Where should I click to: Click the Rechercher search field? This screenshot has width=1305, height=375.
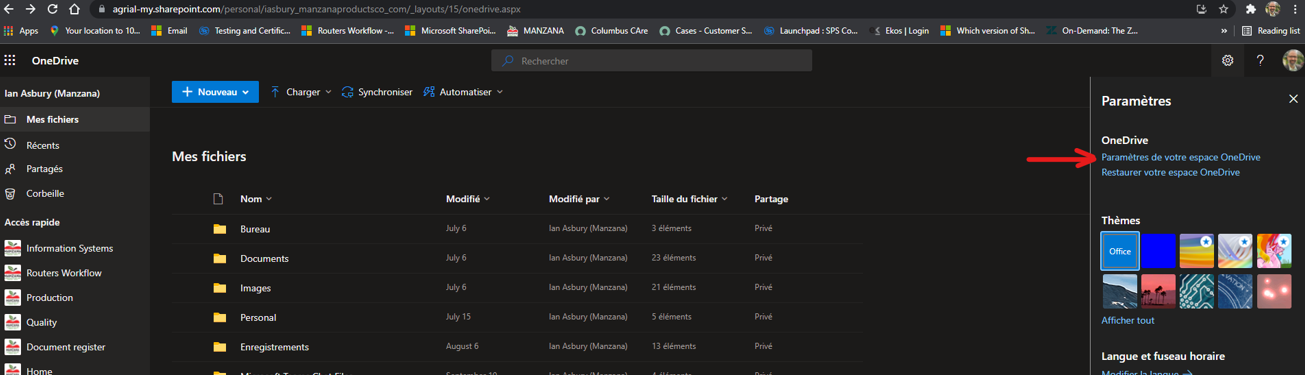(651, 61)
